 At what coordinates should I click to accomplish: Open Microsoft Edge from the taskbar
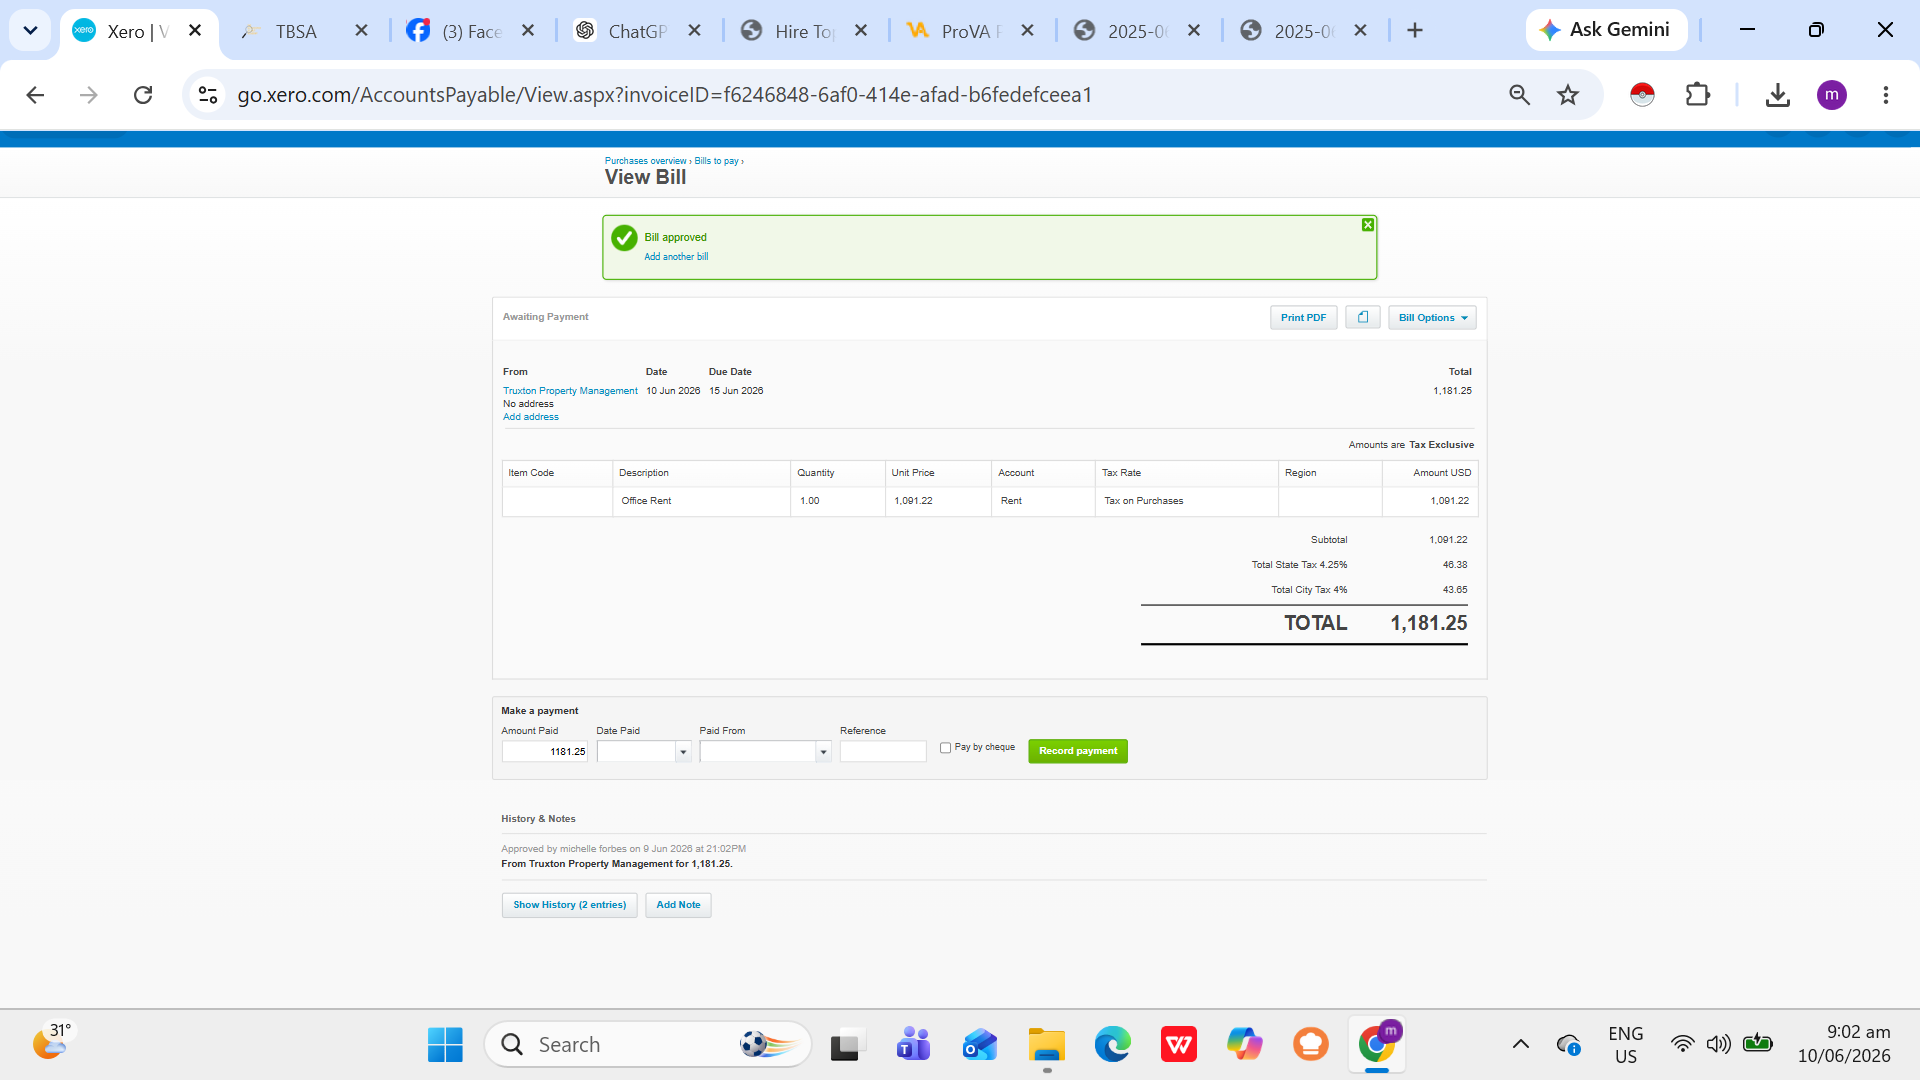1112,1045
